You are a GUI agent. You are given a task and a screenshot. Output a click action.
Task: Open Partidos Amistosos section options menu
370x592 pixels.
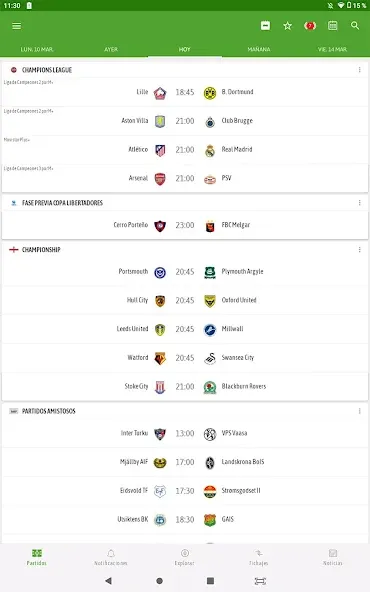coord(359,411)
